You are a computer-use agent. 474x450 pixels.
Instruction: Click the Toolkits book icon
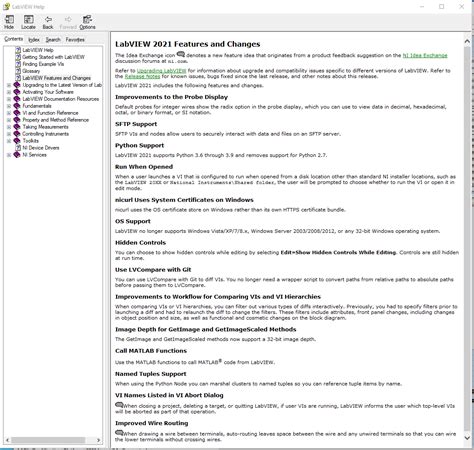click(17, 141)
